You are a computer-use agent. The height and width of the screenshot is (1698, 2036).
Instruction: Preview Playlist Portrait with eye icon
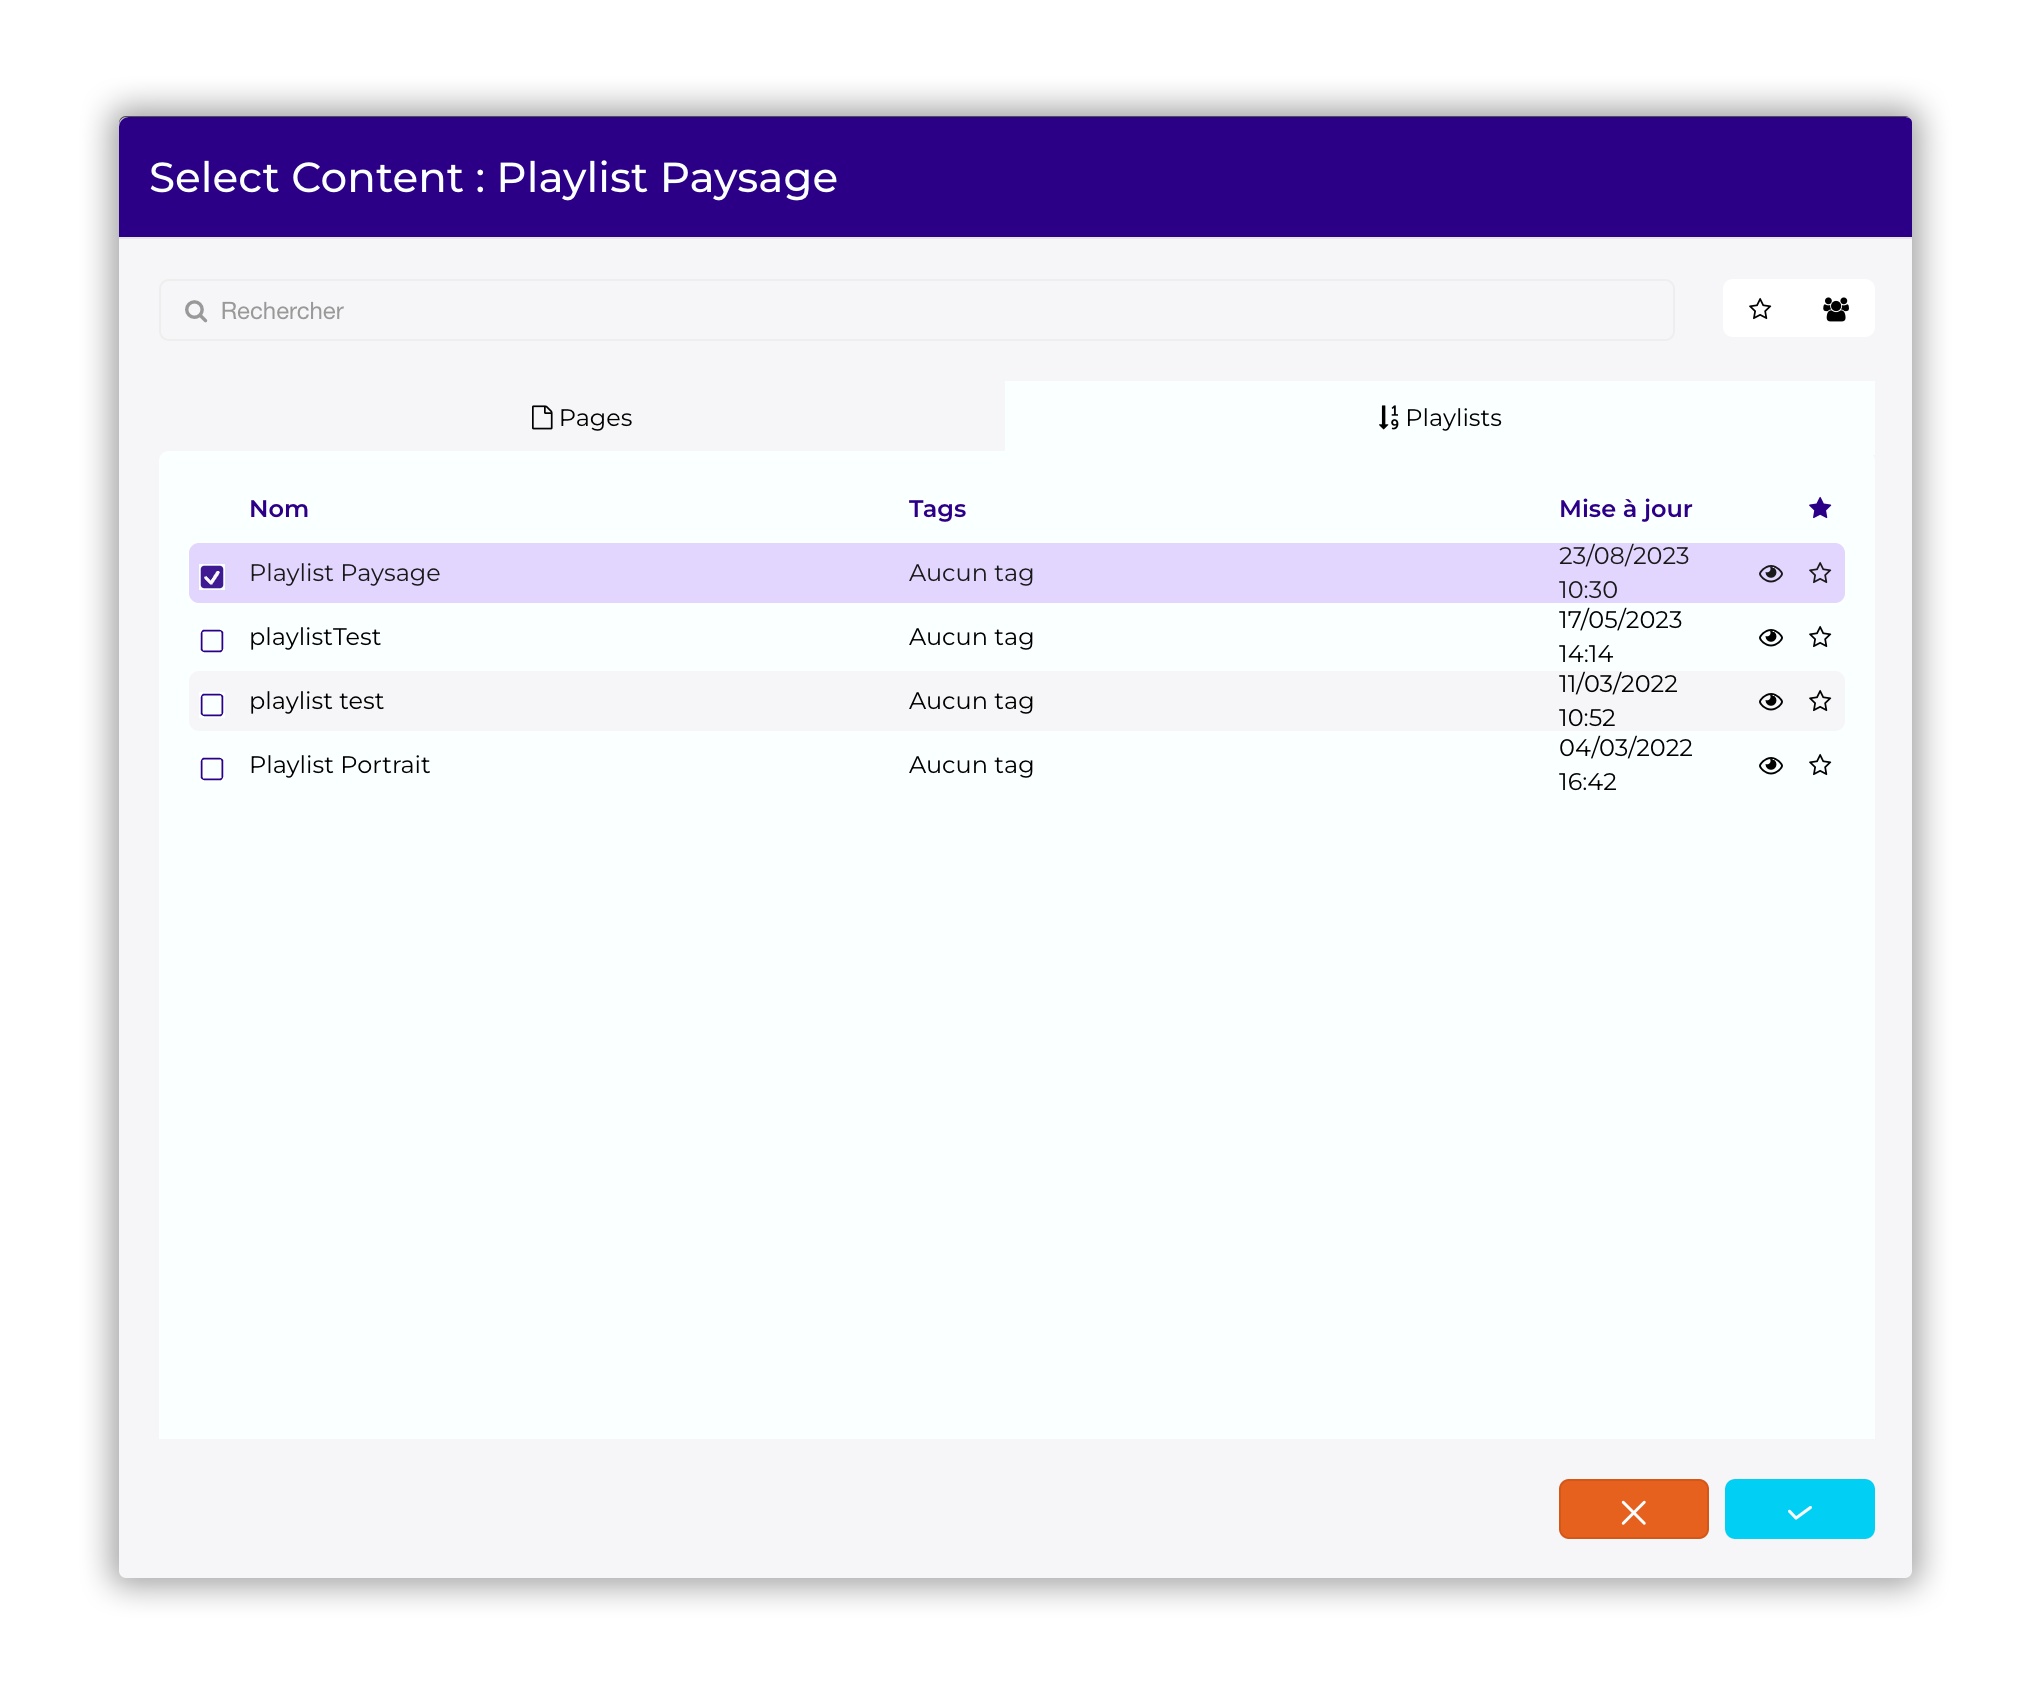tap(1770, 765)
